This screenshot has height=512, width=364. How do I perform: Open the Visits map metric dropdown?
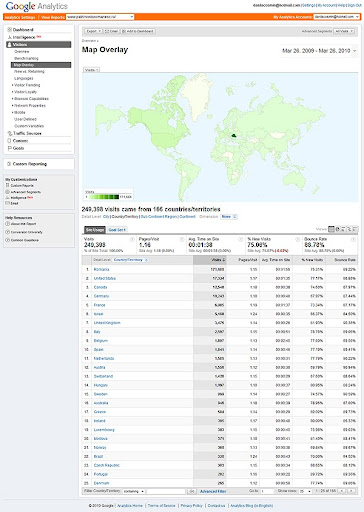(91, 70)
